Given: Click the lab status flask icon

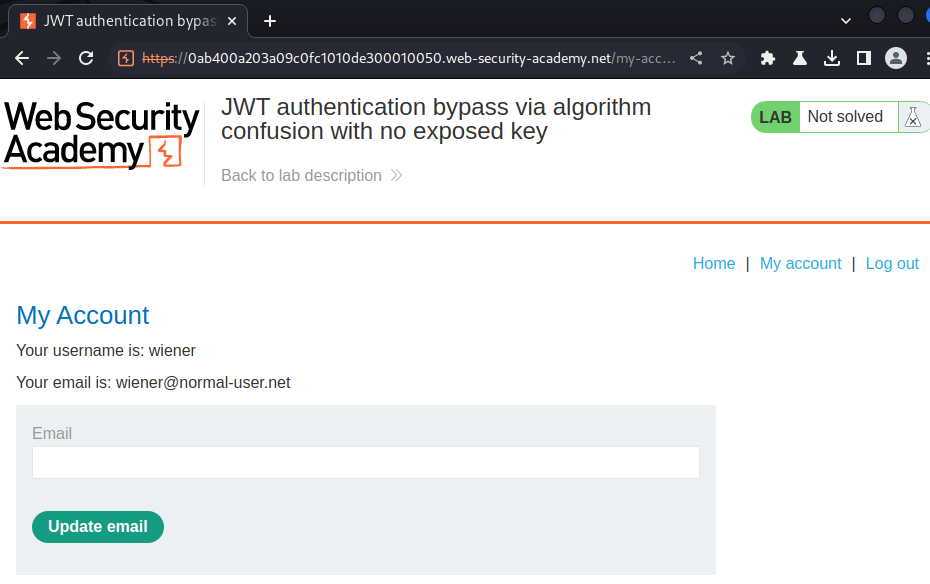Looking at the screenshot, I should coord(913,117).
